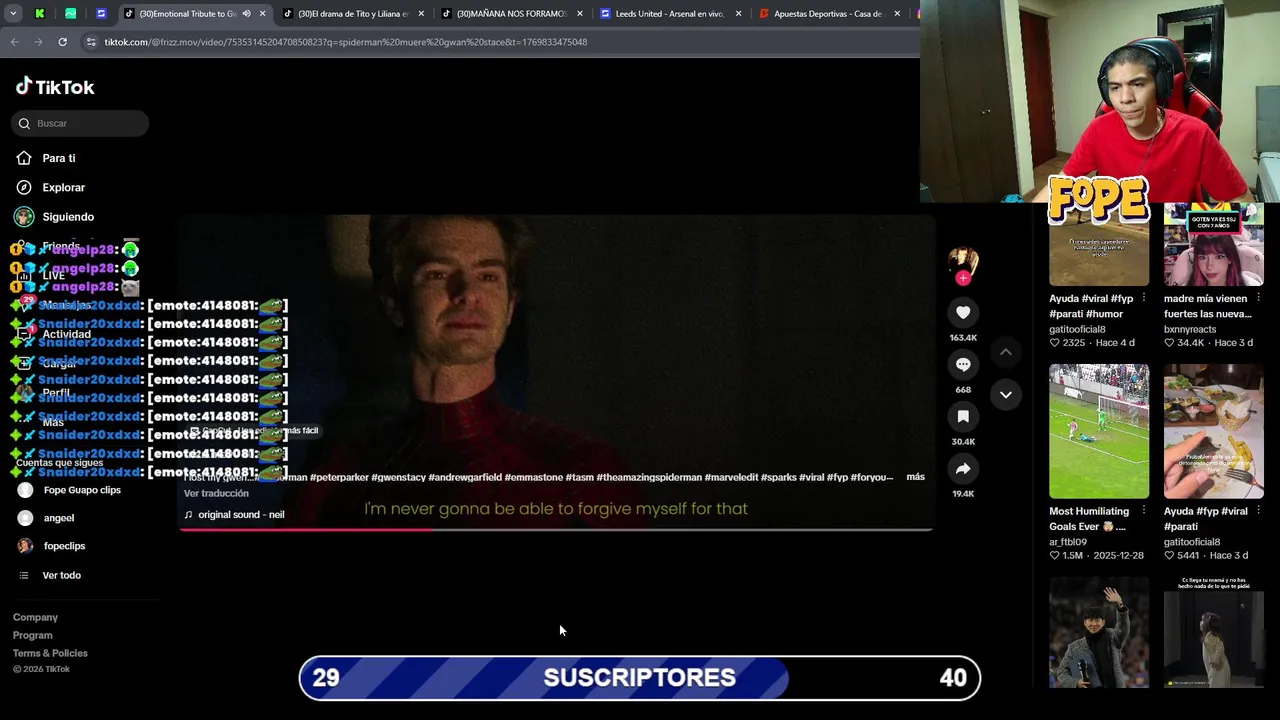This screenshot has width=1280, height=720.
Task: Open the browser tab search dropdown
Action: [13, 14]
